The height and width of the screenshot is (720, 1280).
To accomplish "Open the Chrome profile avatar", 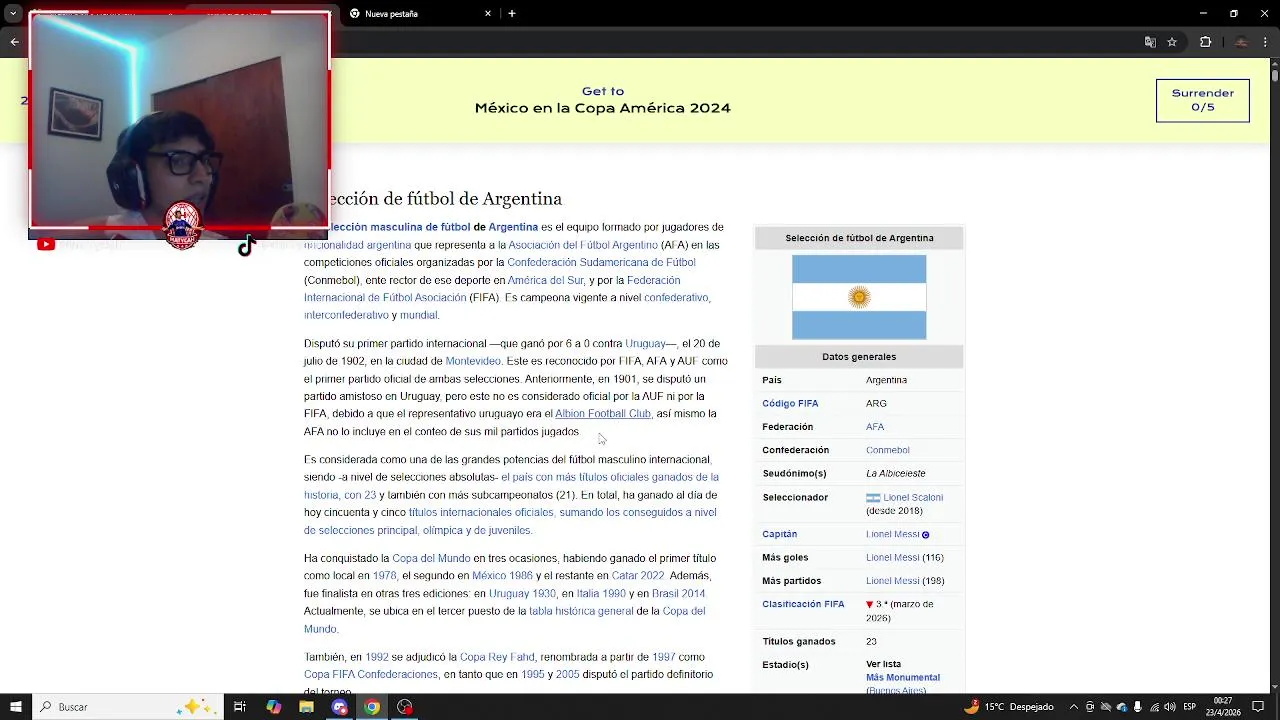I will coord(1241,42).
